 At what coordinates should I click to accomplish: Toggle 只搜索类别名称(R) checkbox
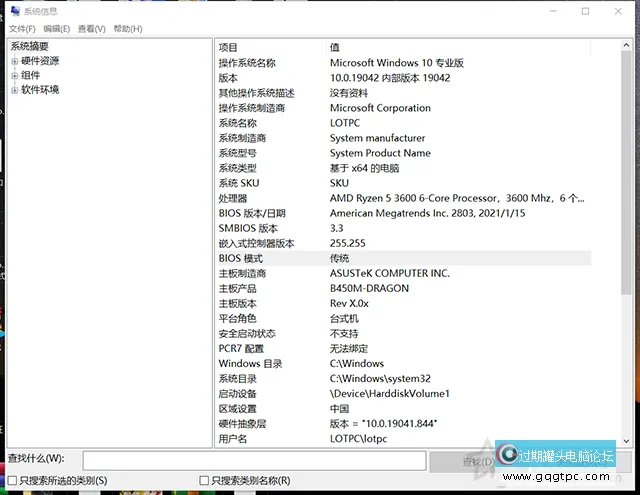204,480
